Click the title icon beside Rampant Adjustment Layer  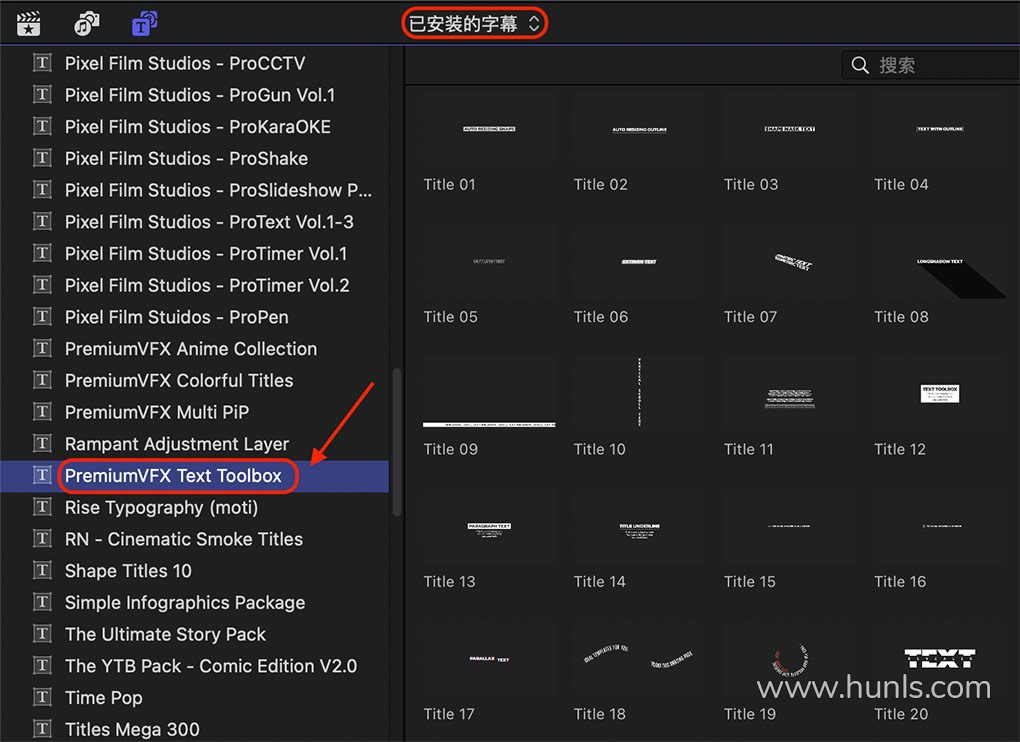42,444
